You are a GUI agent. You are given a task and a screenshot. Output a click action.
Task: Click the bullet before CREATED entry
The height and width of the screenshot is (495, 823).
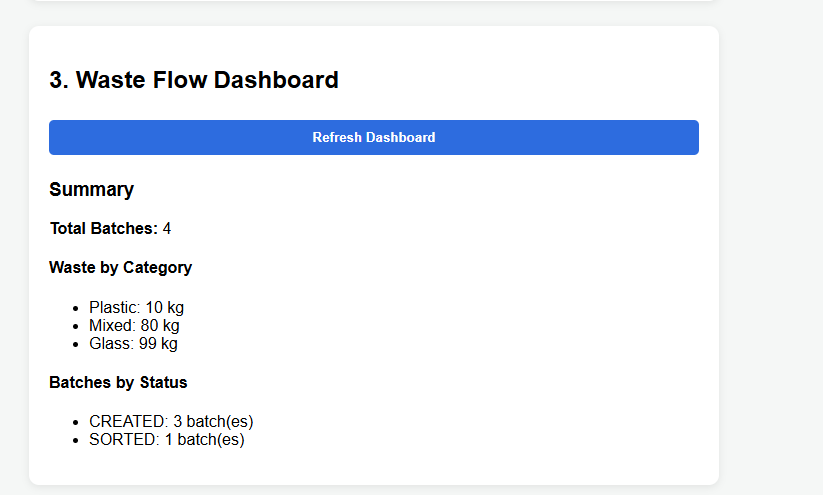click(76, 423)
